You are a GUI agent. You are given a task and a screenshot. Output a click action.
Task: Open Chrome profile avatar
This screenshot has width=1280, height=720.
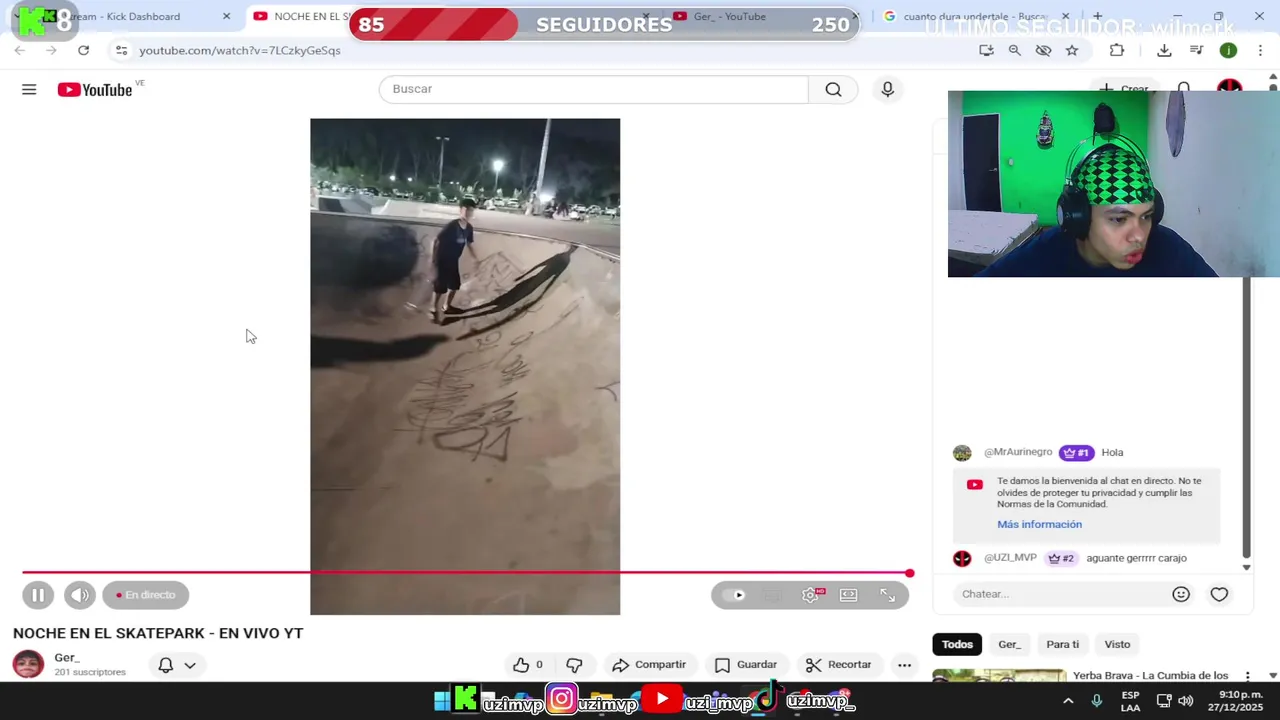point(1228,50)
